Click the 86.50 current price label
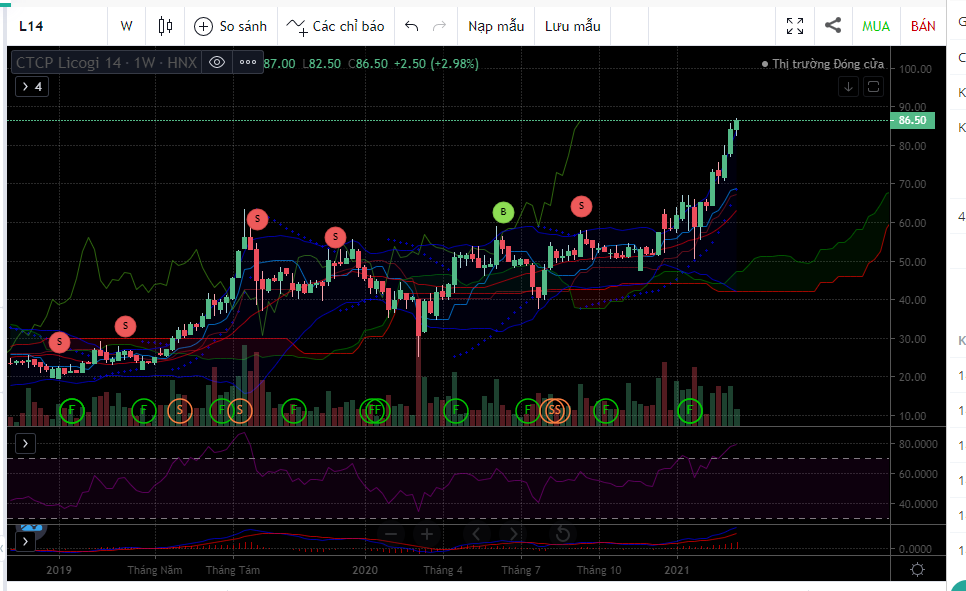The image size is (966, 591). coord(912,120)
